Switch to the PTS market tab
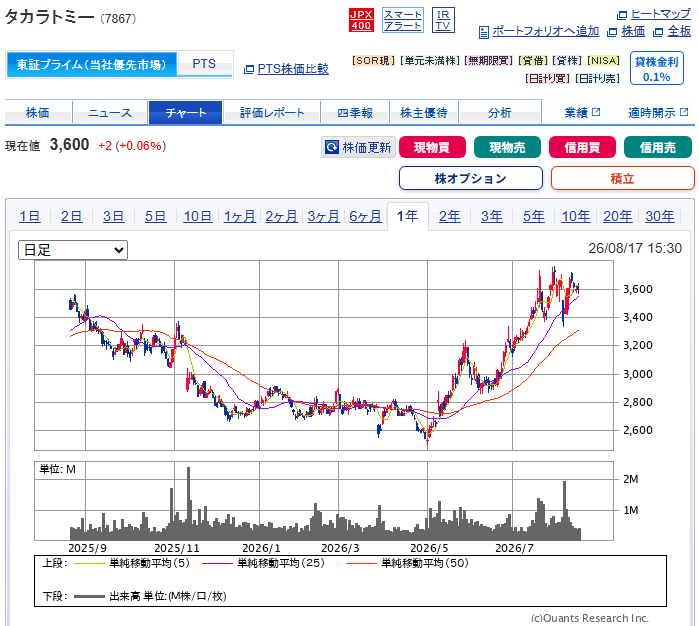 click(204, 64)
